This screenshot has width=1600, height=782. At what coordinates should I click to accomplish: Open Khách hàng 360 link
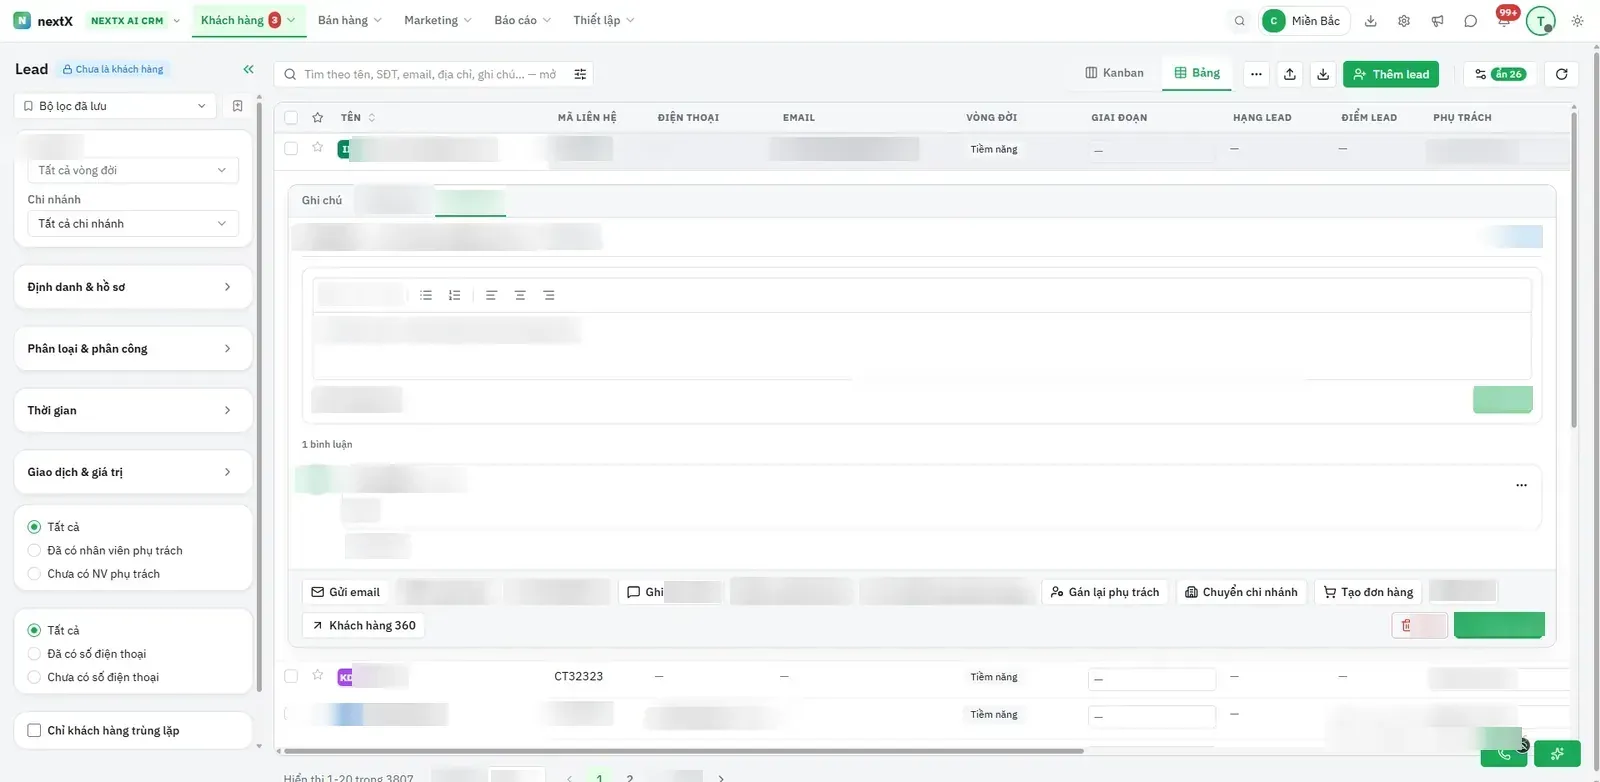tap(363, 625)
